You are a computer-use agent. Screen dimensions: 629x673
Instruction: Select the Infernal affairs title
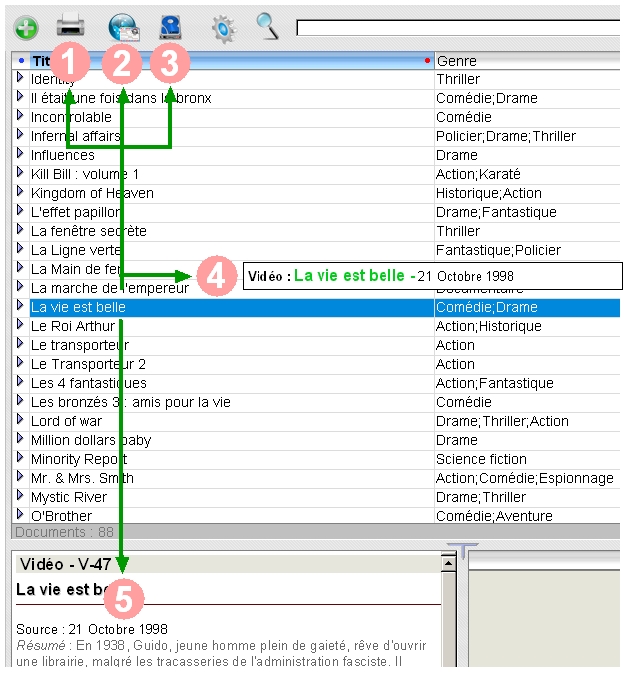[76, 136]
